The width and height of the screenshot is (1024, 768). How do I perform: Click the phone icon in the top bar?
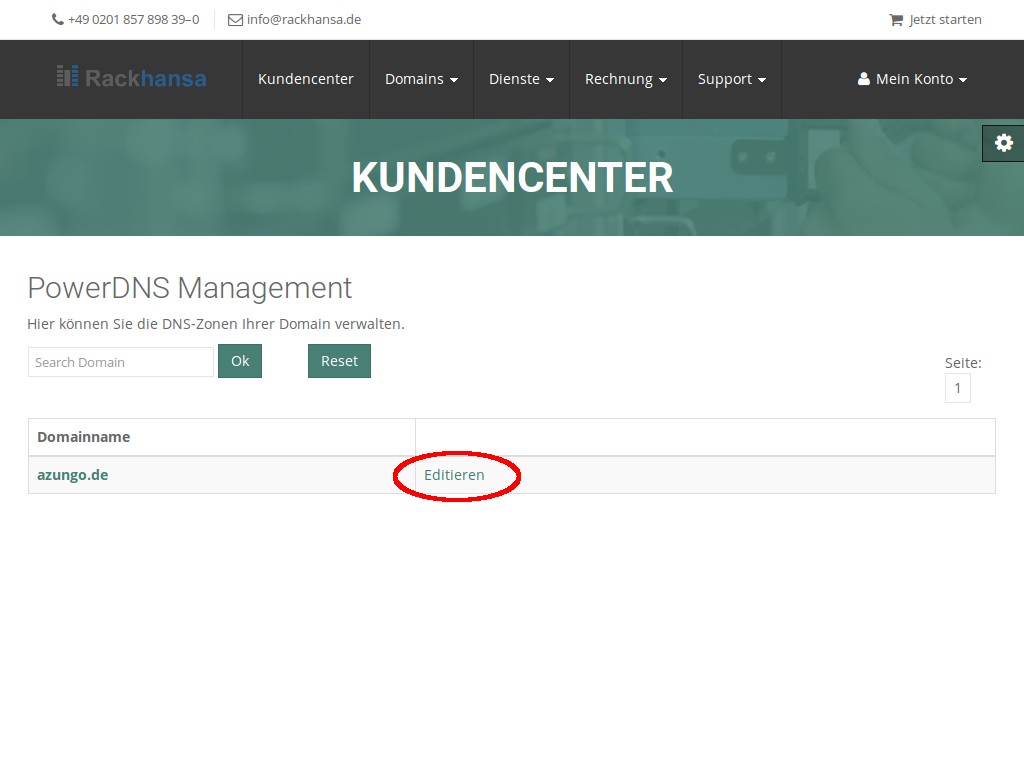[57, 20]
